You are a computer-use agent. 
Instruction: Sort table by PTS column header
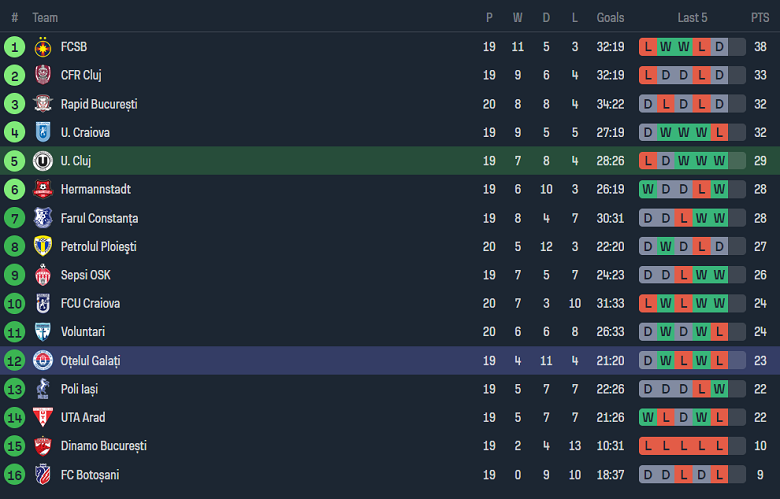(x=760, y=18)
